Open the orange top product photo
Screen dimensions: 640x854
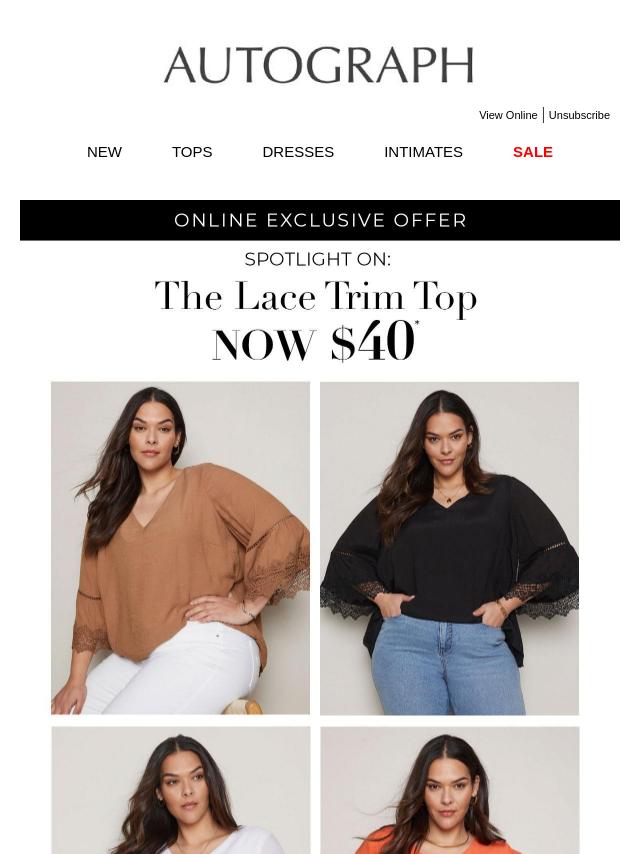click(x=450, y=790)
